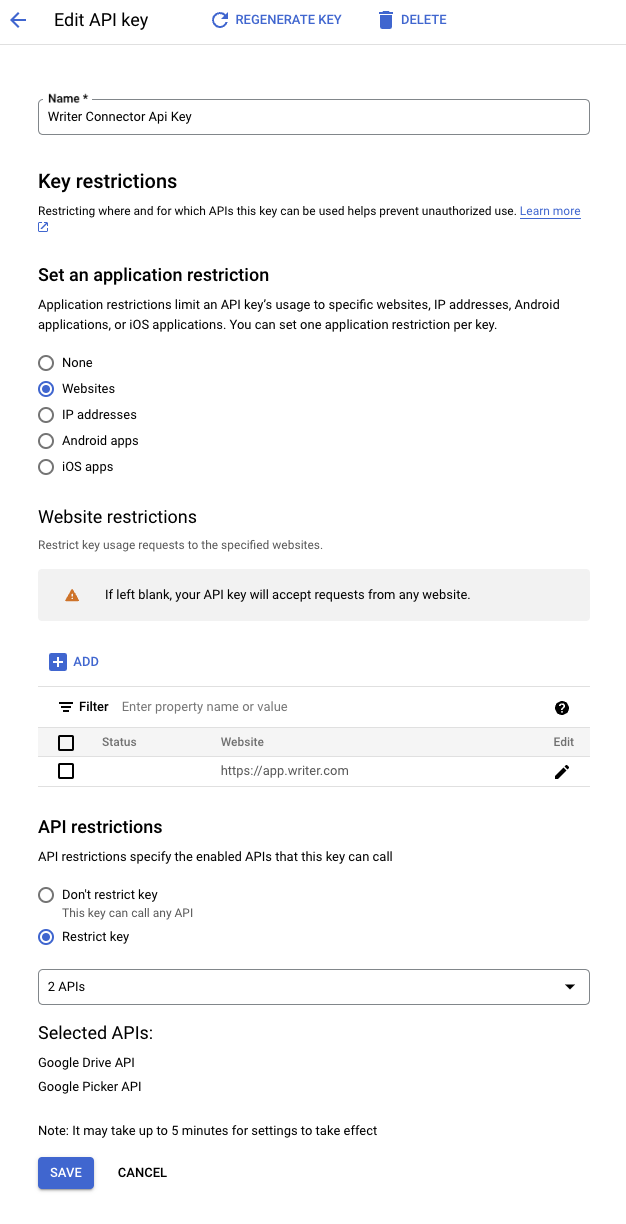Edit app.writer.com with pencil icon
This screenshot has height=1224, width=626.
pos(562,772)
